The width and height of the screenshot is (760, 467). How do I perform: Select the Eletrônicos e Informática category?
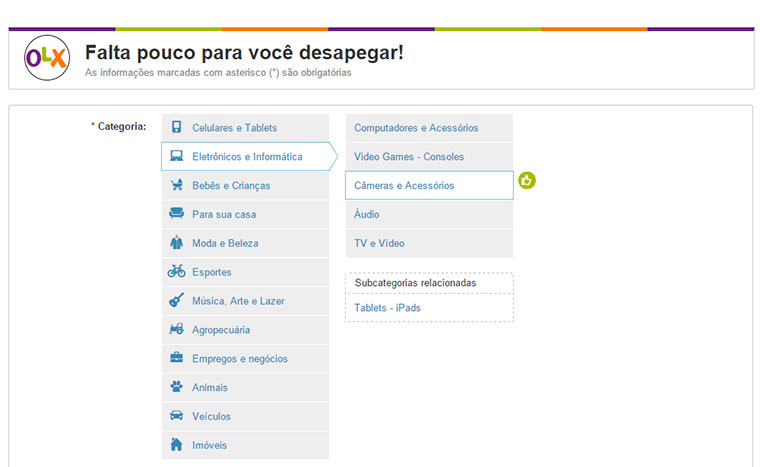[246, 157]
